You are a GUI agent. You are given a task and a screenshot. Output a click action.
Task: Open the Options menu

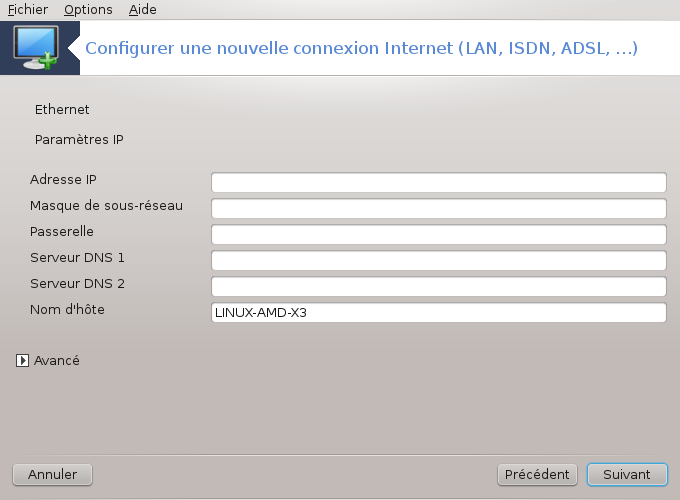pos(88,10)
